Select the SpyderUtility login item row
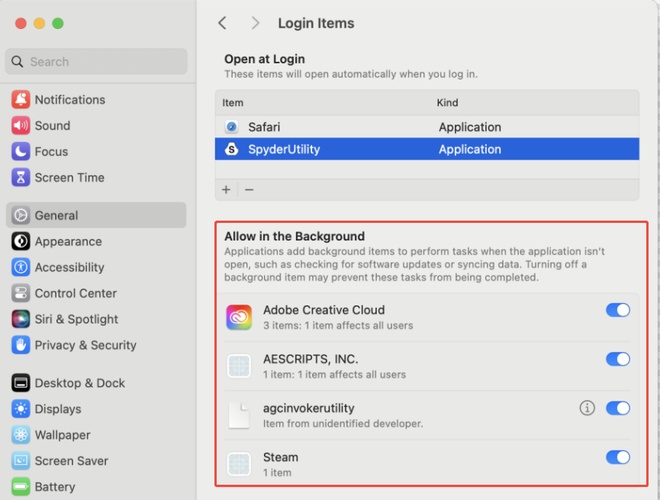Viewport: 660px width, 500px height. [427, 149]
